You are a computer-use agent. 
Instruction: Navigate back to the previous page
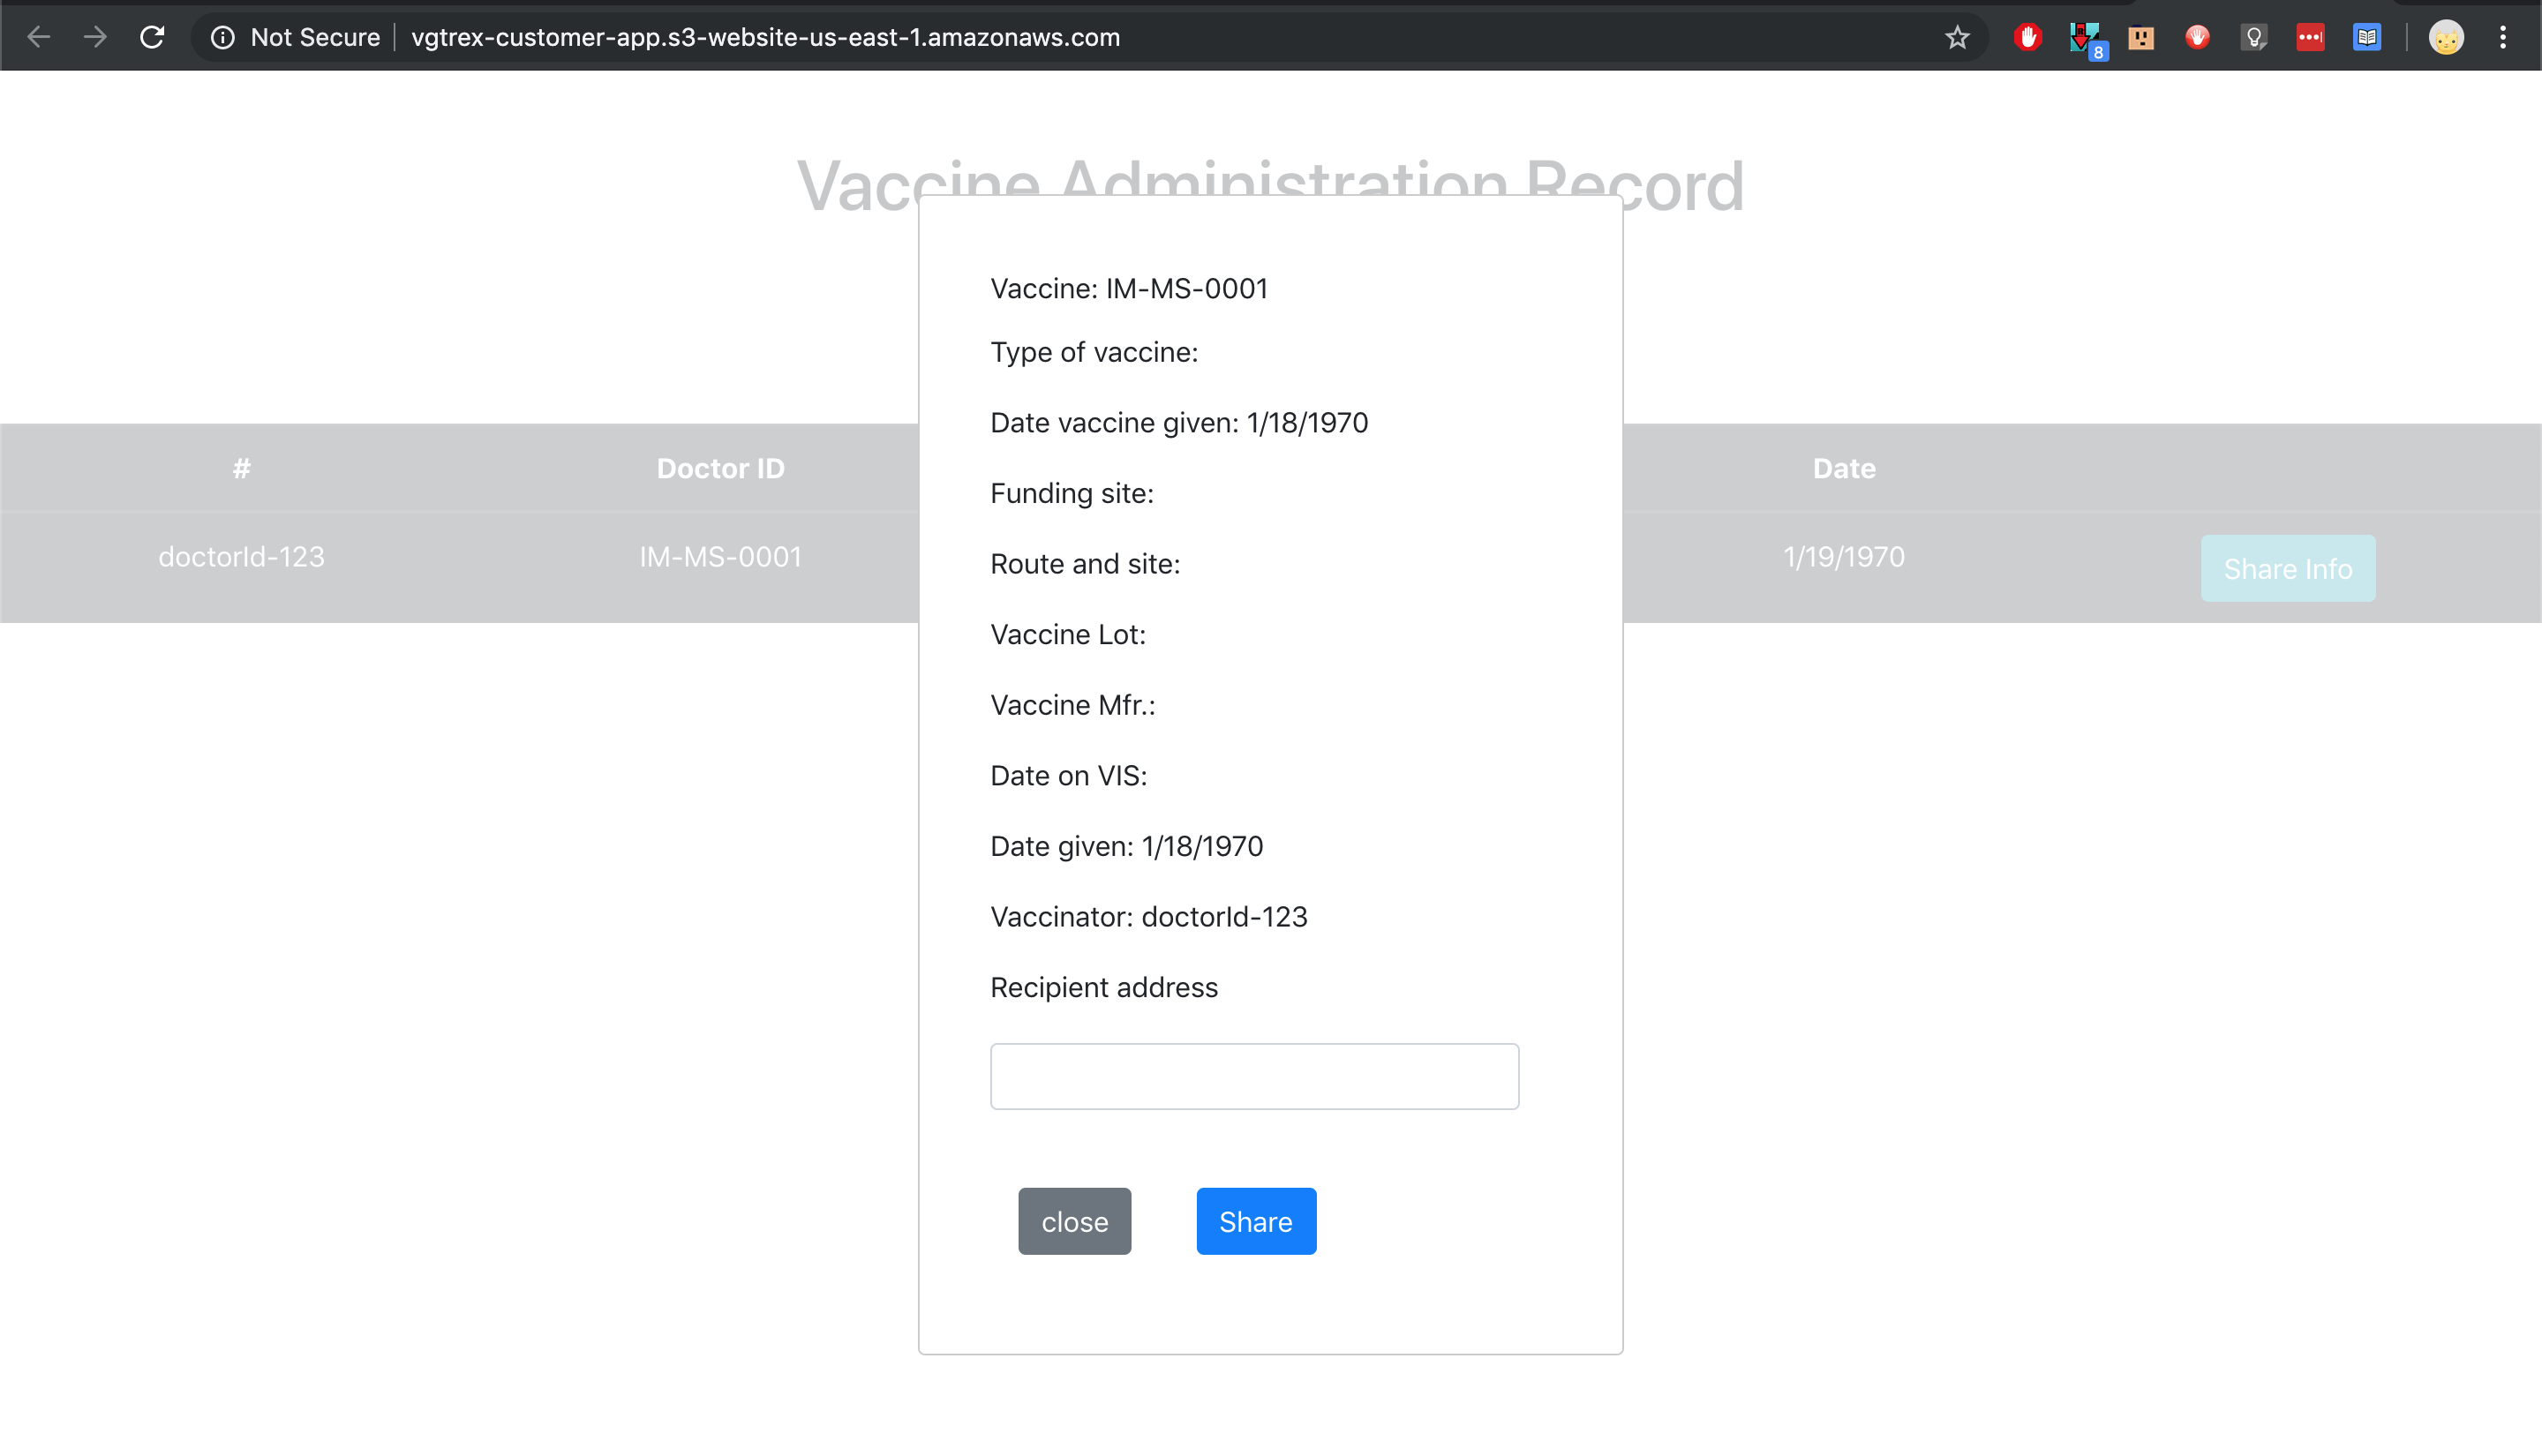pos(38,37)
